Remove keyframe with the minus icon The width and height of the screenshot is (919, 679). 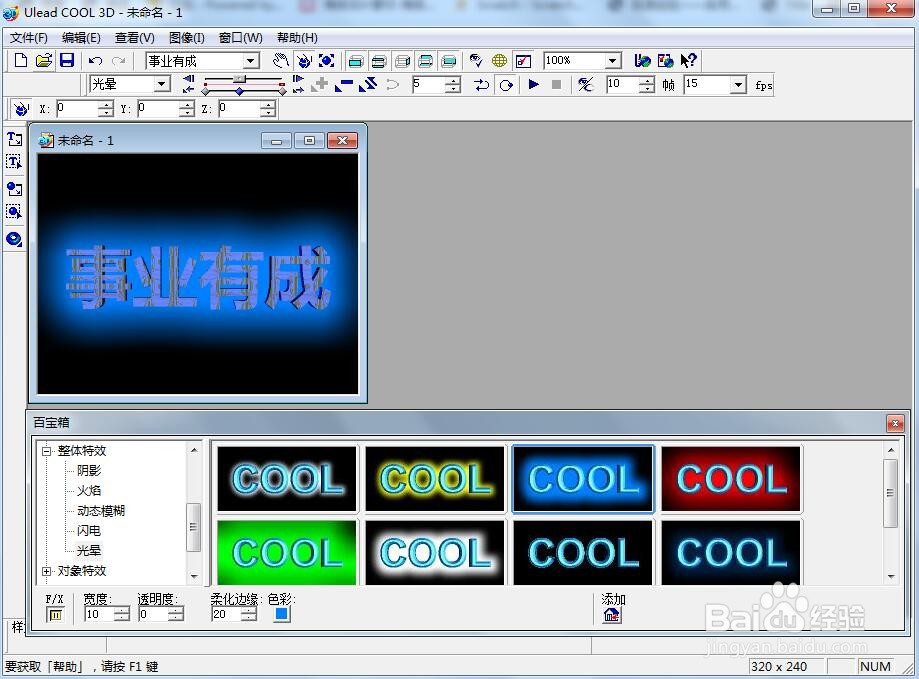coord(344,85)
